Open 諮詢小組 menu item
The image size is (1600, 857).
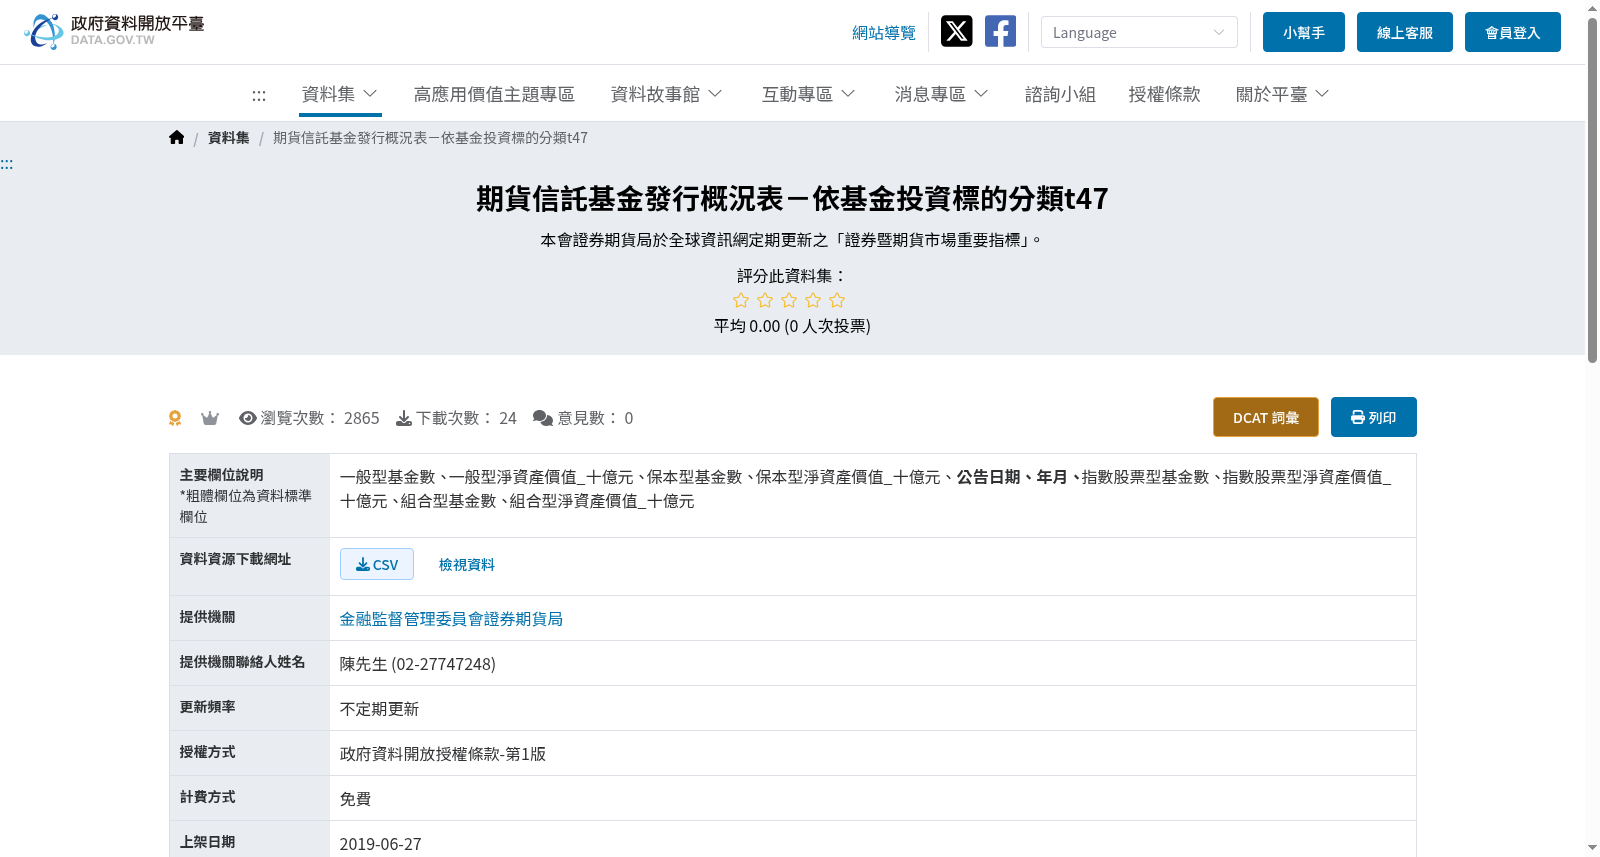click(x=1060, y=94)
